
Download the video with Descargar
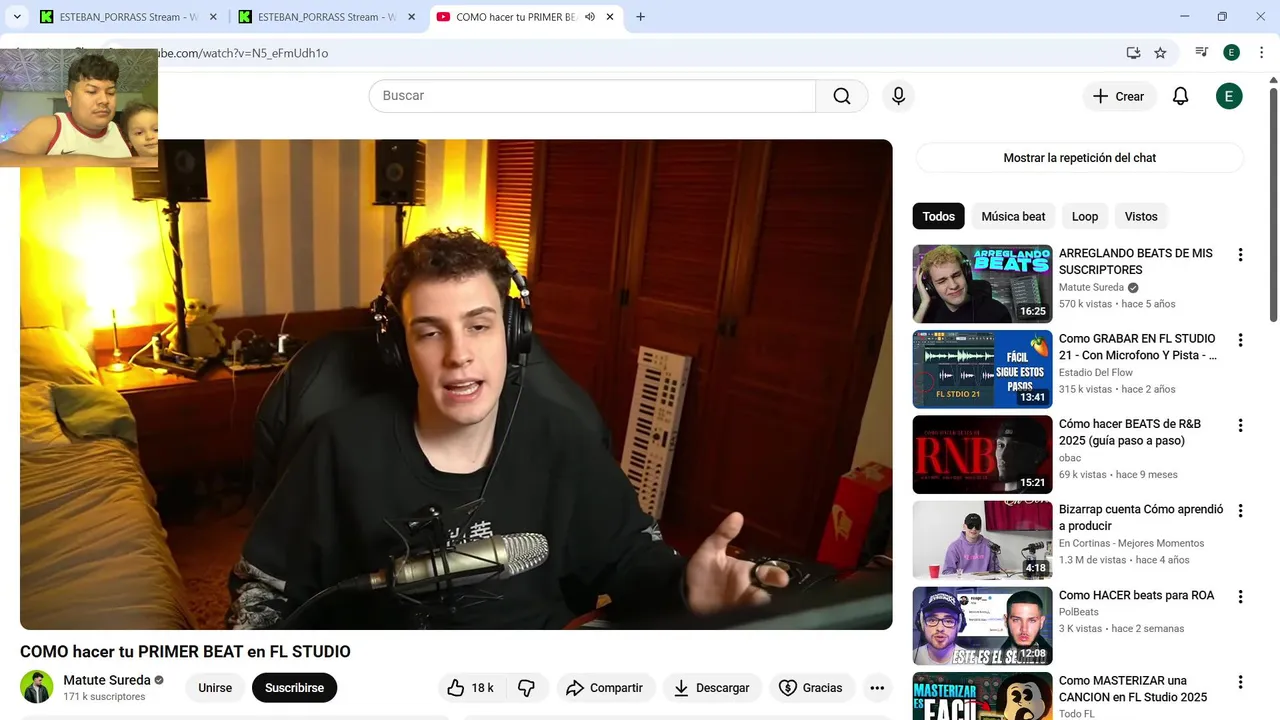[712, 688]
